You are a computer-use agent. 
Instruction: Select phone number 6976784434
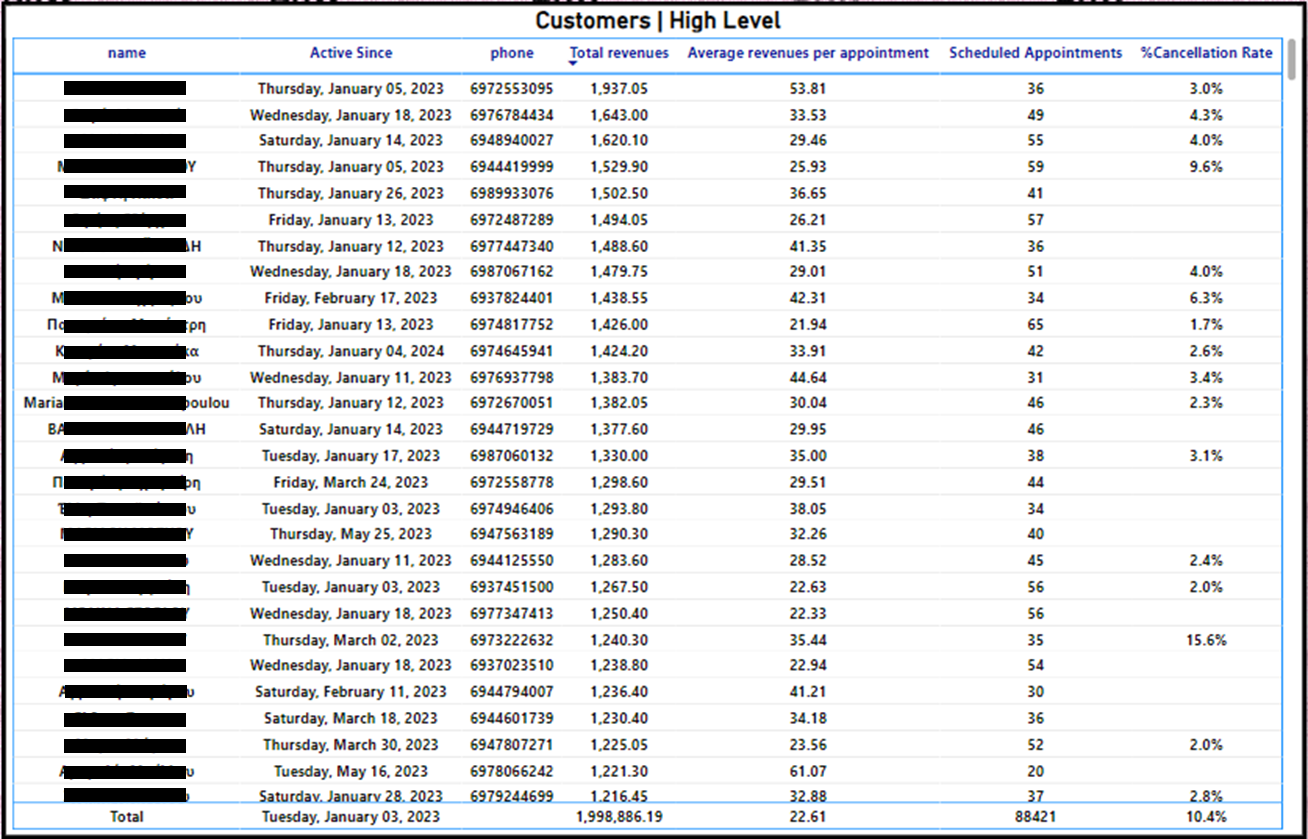(511, 115)
